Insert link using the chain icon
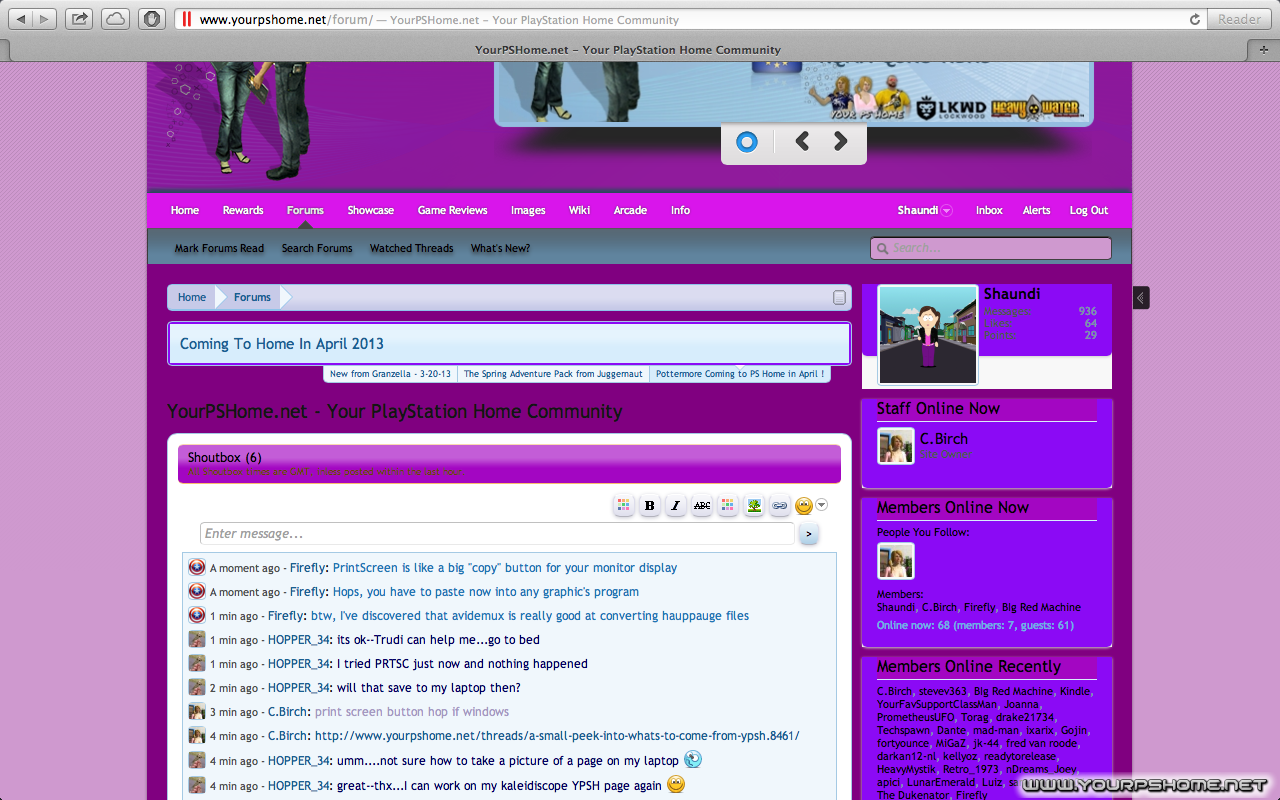This screenshot has height=800, width=1280. click(x=780, y=506)
